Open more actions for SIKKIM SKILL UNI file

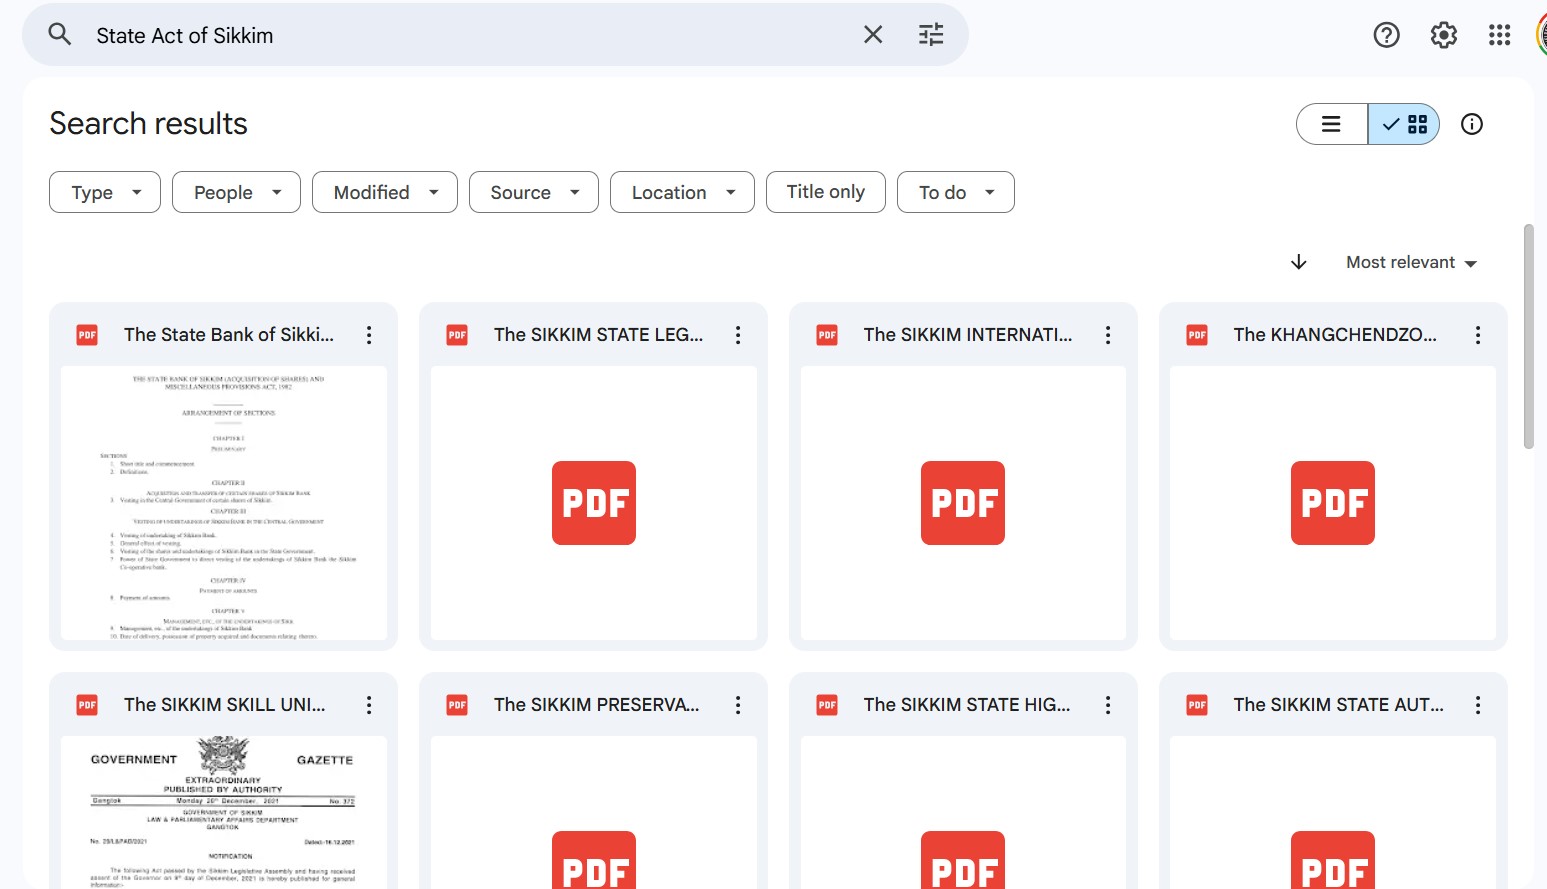click(369, 705)
